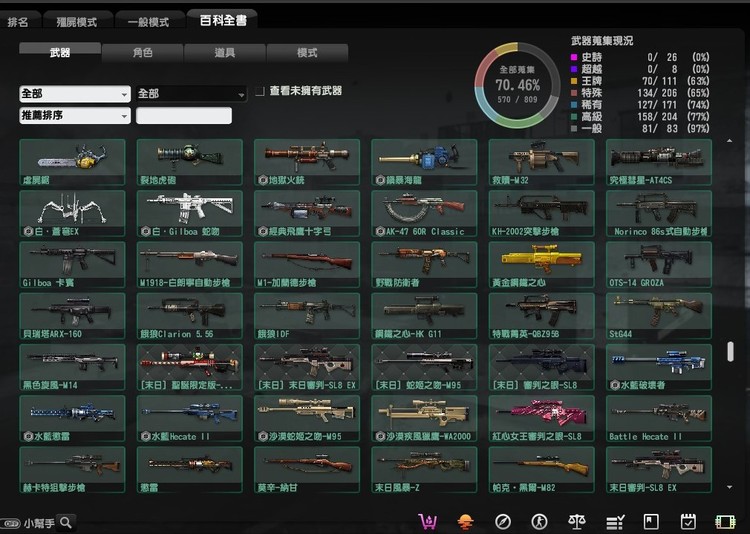Select the 鐮暴海龍 weapon card

point(424,162)
